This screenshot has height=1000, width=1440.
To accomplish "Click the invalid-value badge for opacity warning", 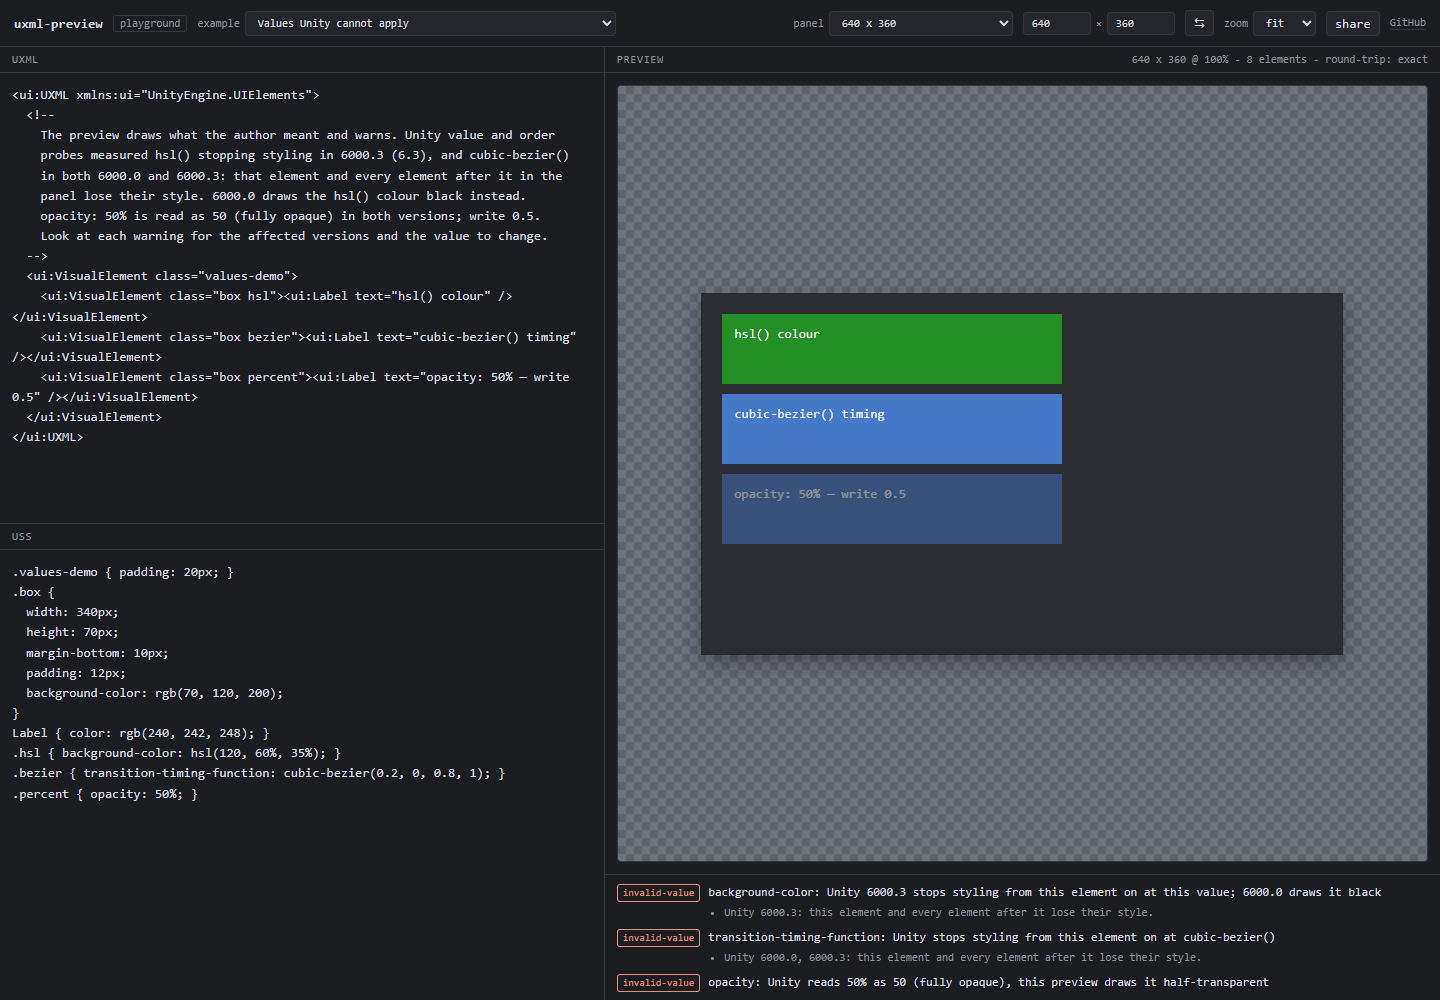I will click(658, 983).
